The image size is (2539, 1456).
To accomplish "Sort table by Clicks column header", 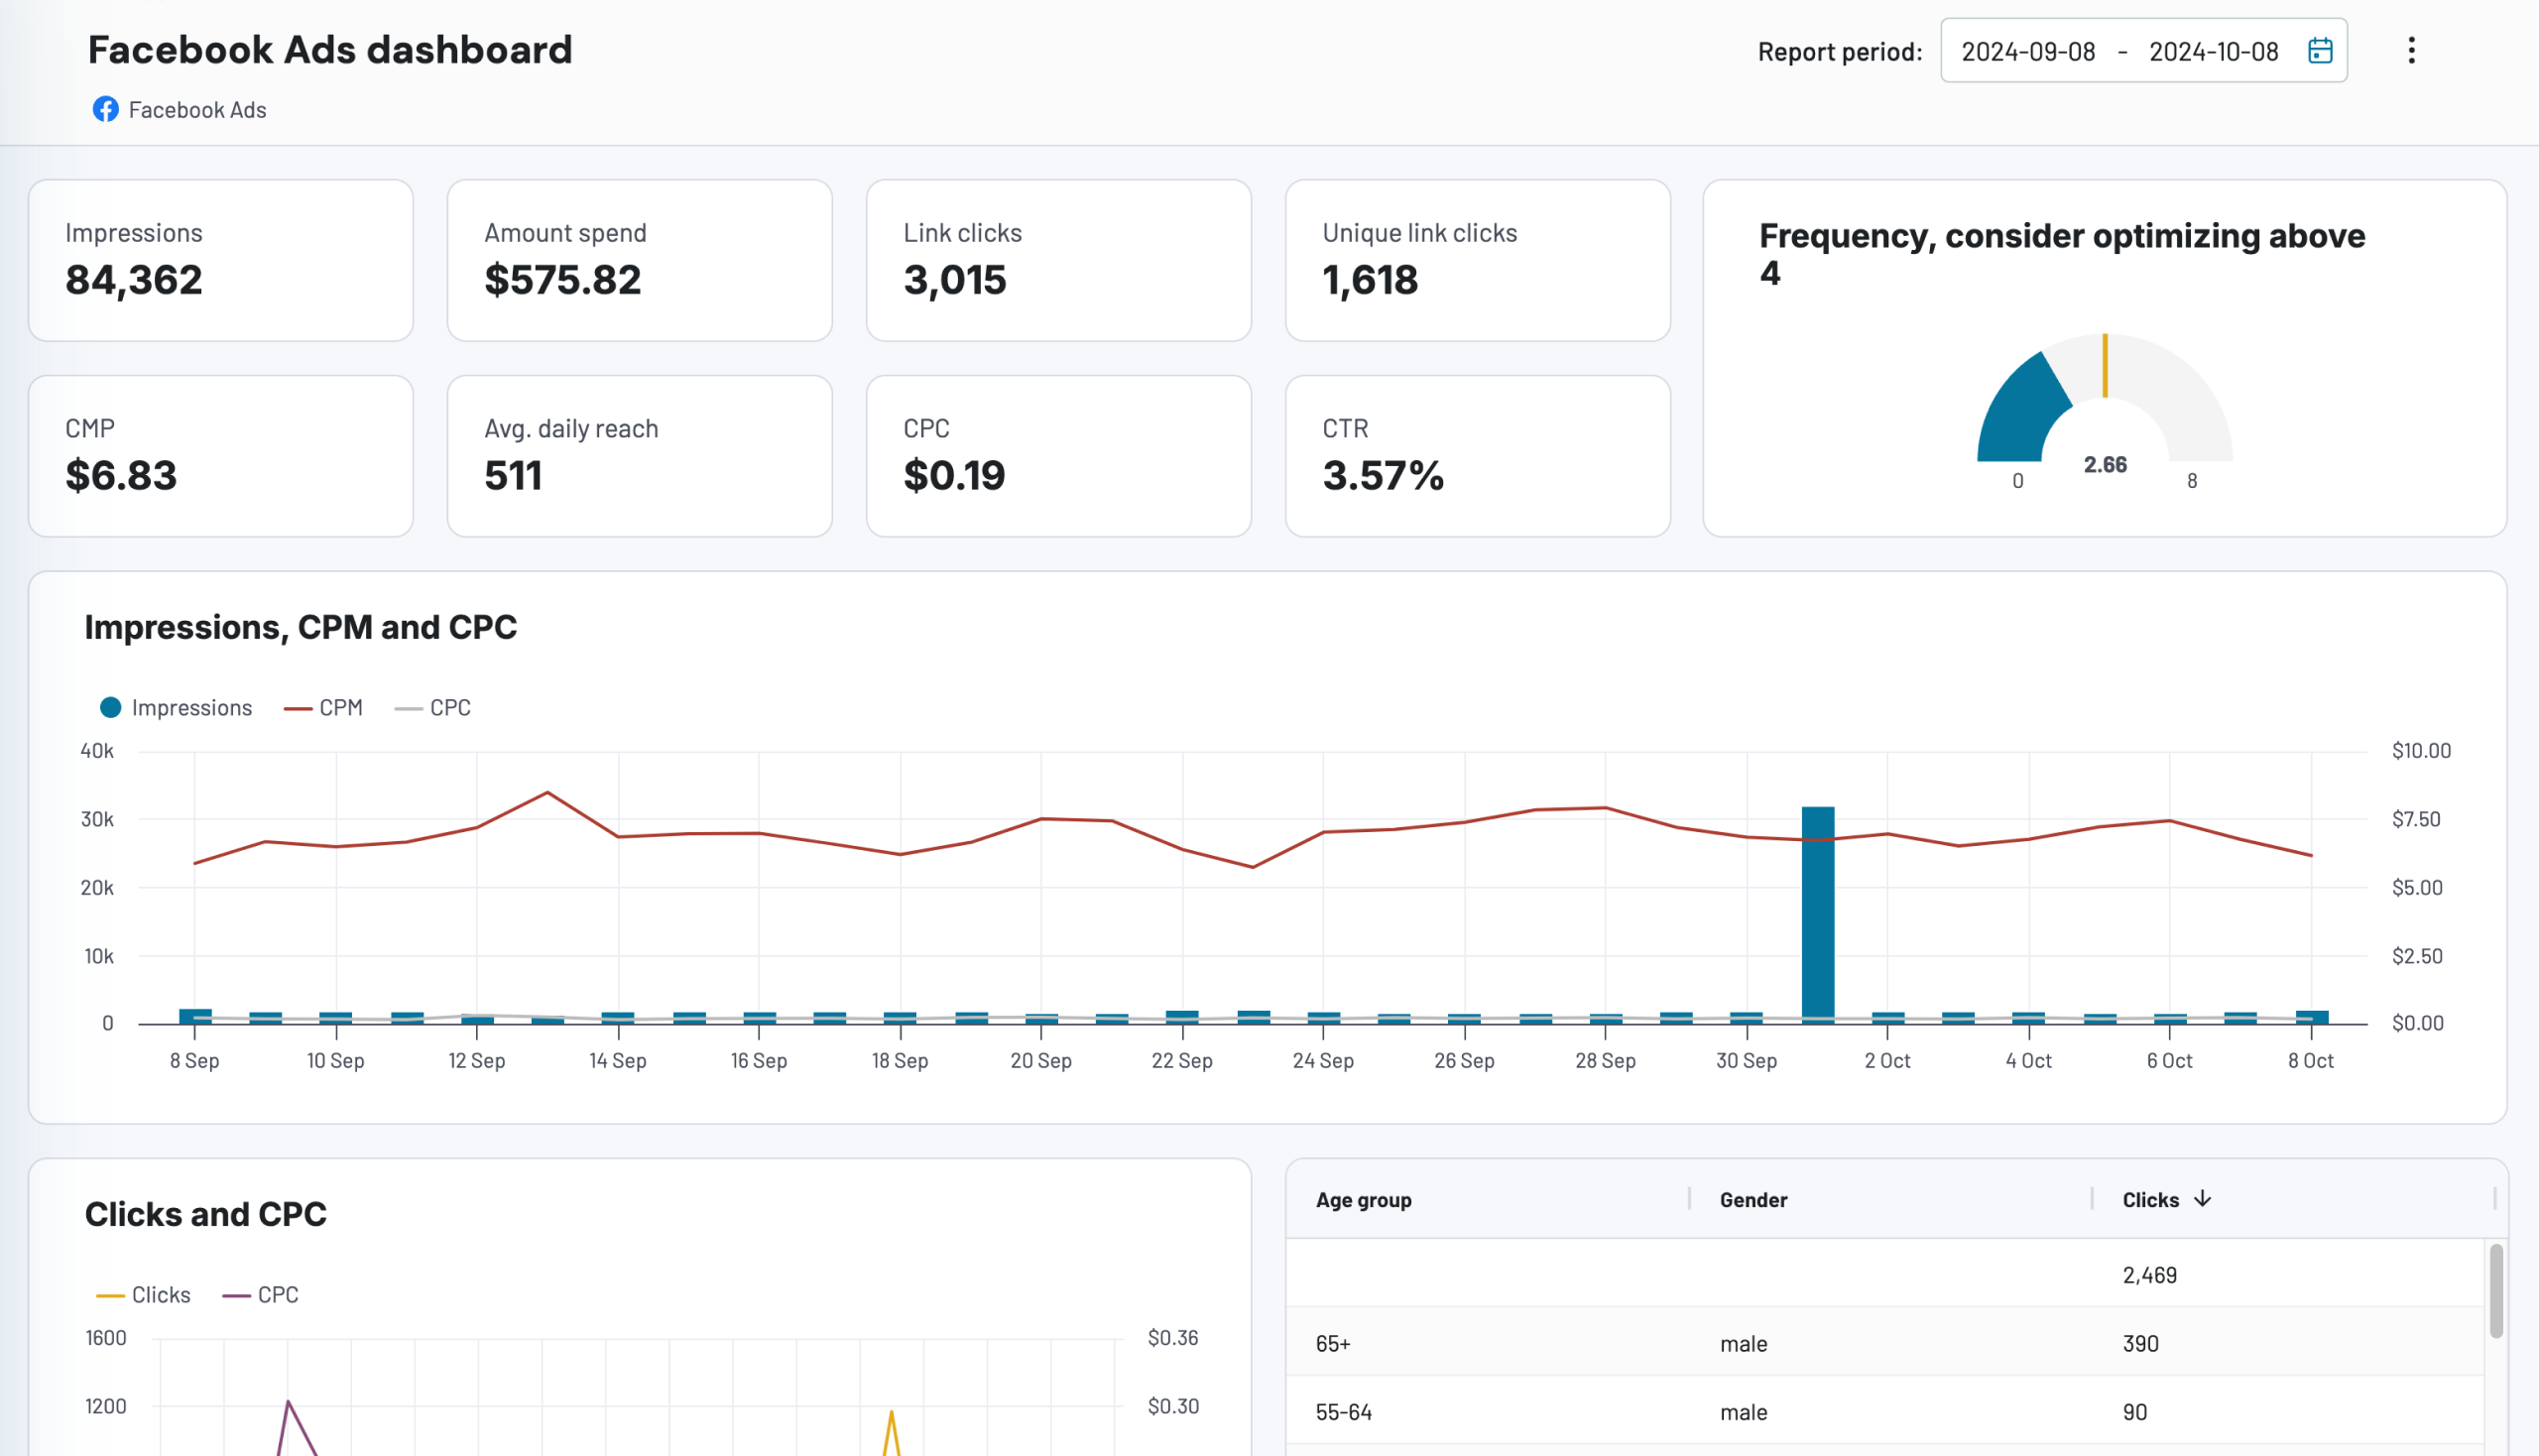I will click(2150, 1199).
